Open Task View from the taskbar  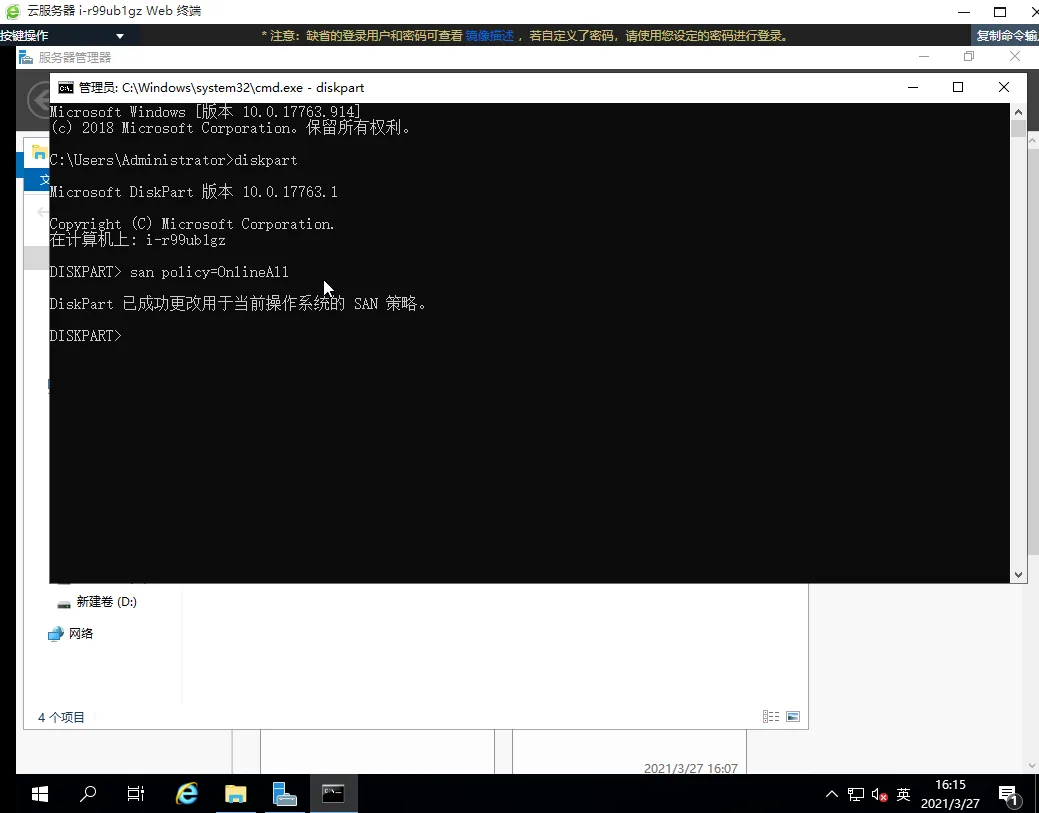(x=136, y=794)
